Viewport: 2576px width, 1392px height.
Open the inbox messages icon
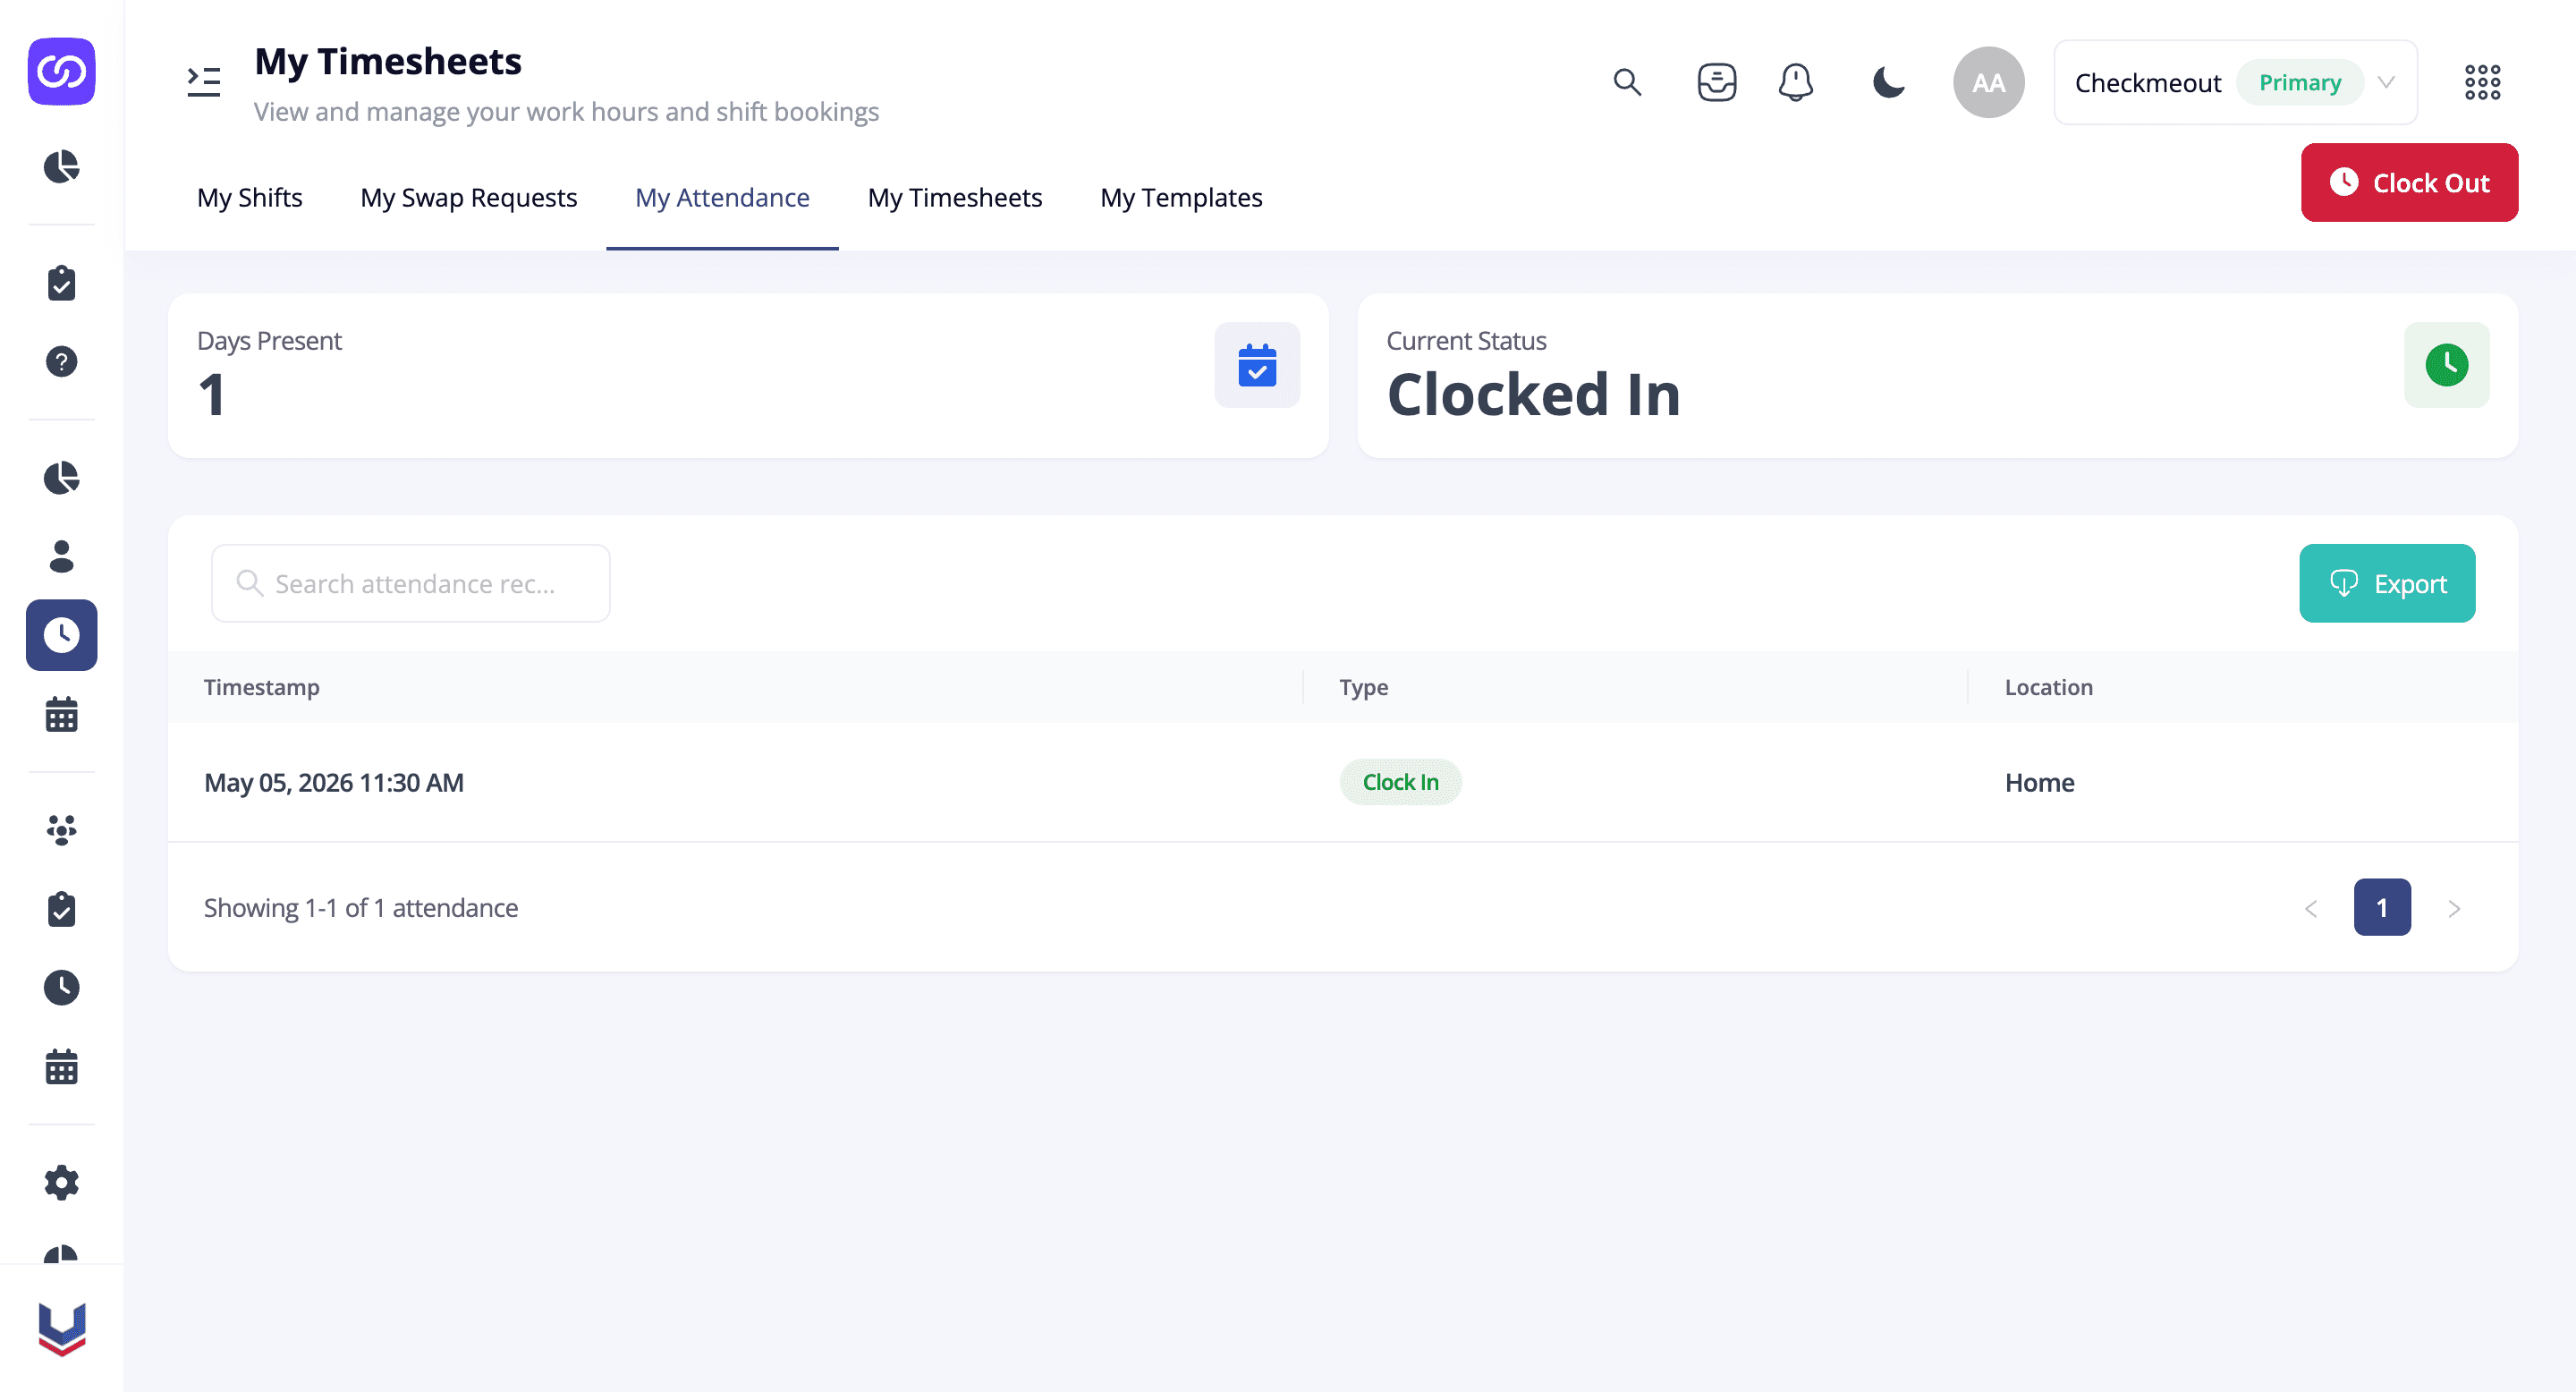(x=1717, y=82)
